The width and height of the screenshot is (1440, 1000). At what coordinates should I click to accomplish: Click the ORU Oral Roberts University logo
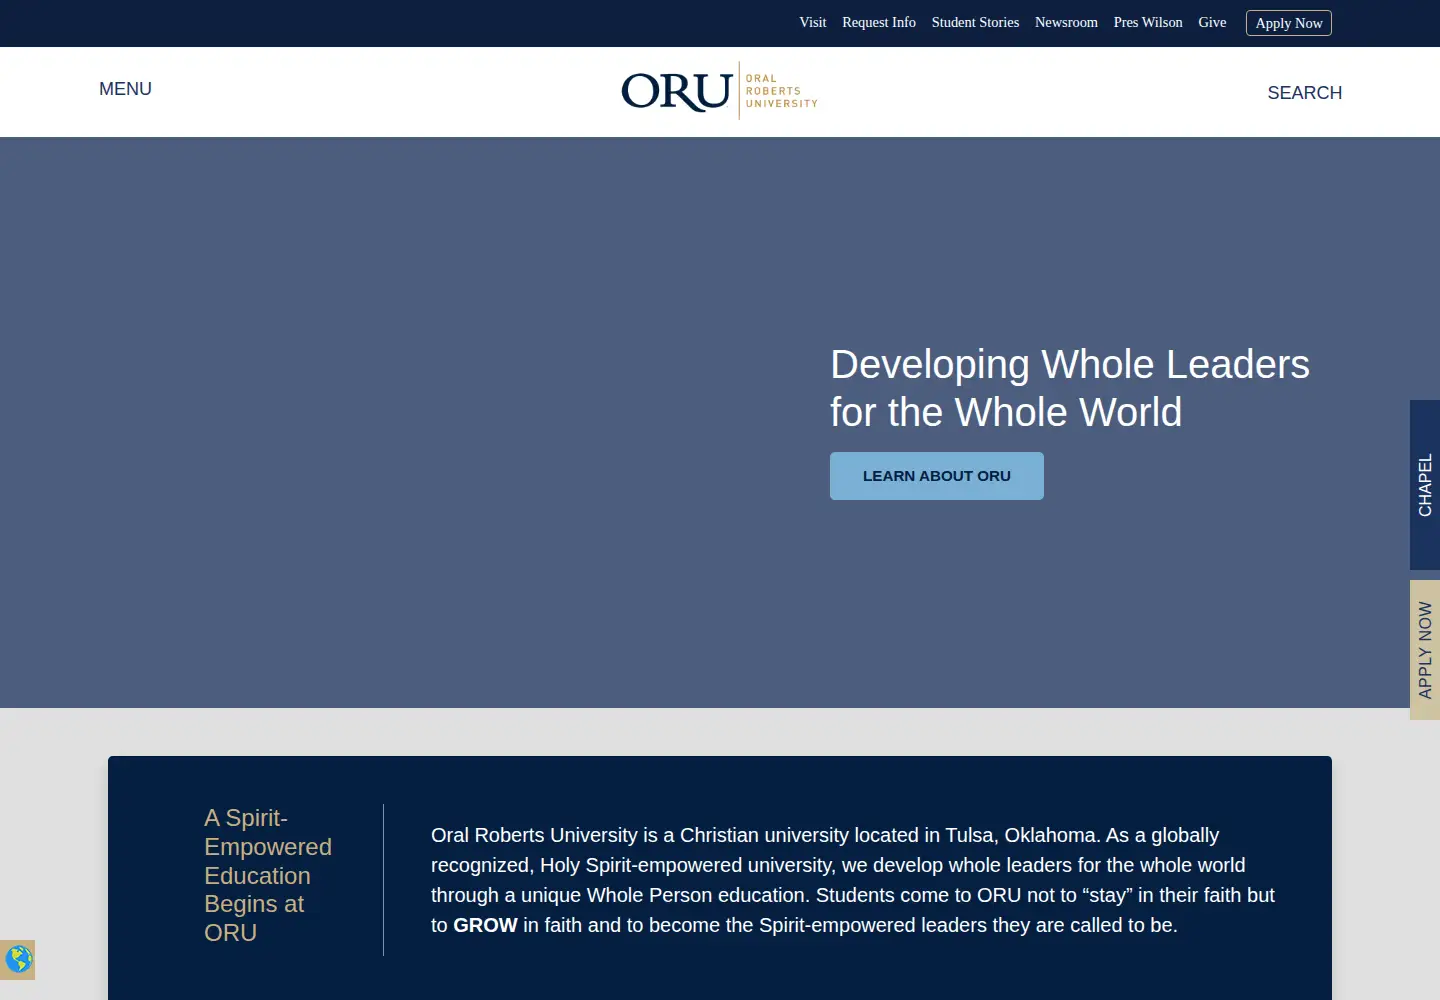[720, 91]
